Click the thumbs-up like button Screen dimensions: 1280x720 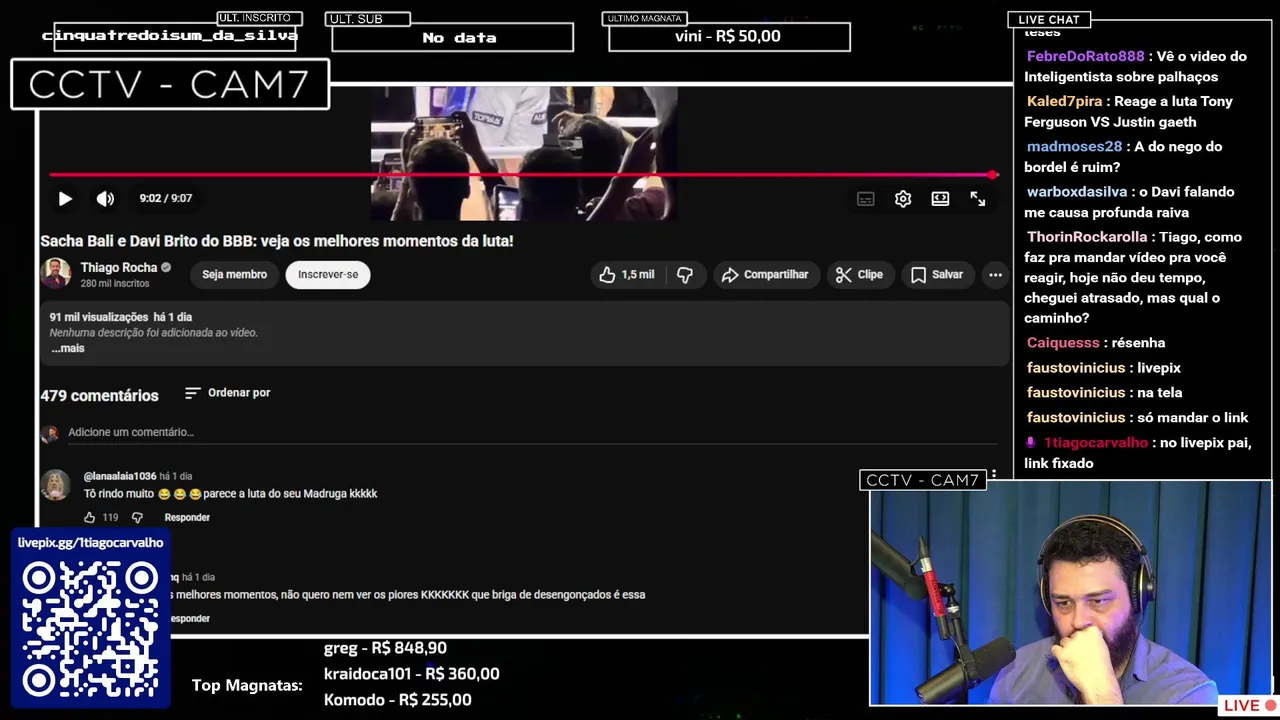pyautogui.click(x=626, y=275)
